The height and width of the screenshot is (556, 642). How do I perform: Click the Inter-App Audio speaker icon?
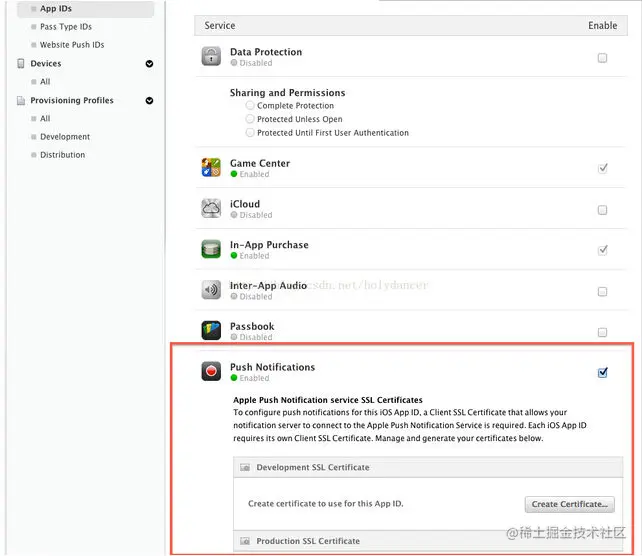211,290
